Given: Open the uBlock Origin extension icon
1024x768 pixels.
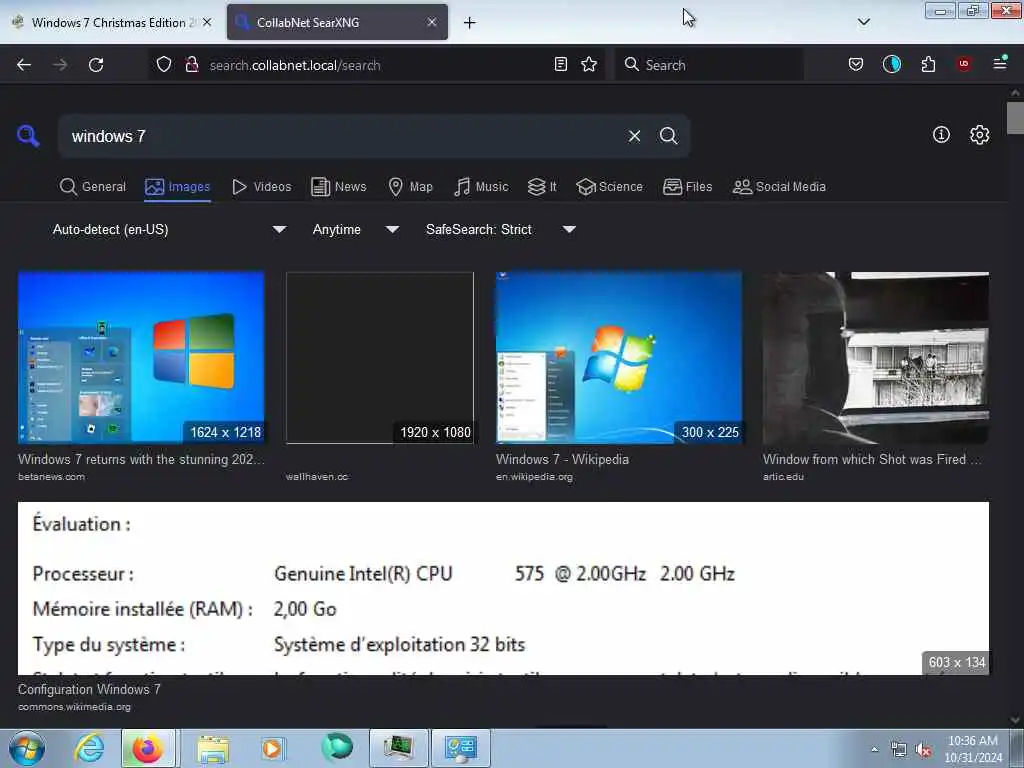Looking at the screenshot, I should coord(963,64).
